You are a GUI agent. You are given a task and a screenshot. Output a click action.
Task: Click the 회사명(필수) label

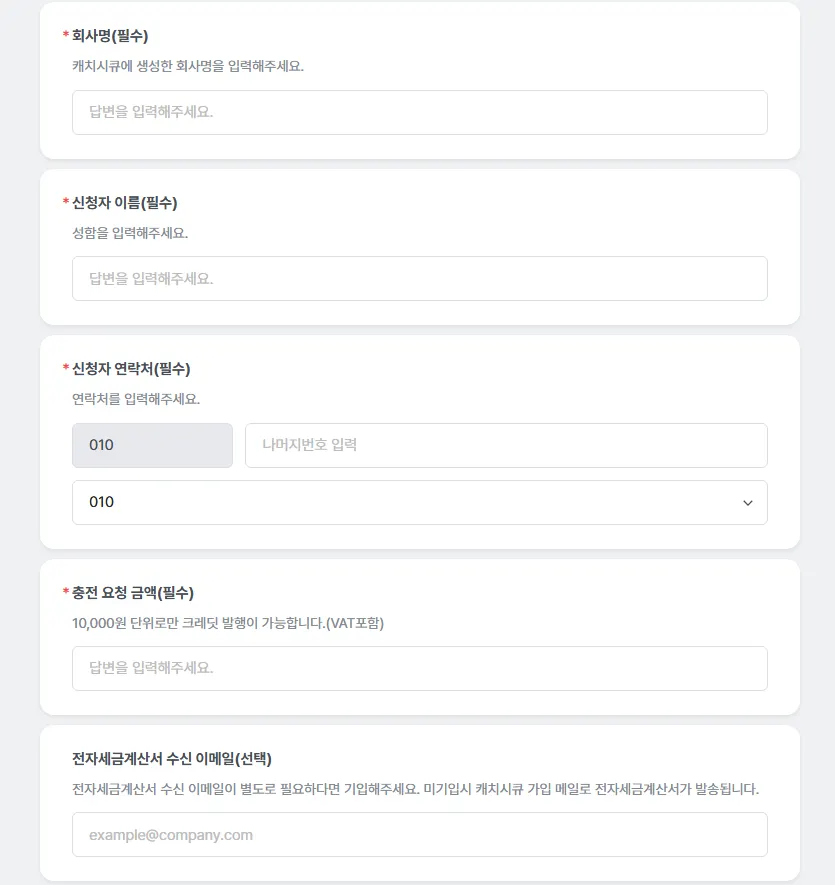tap(110, 36)
